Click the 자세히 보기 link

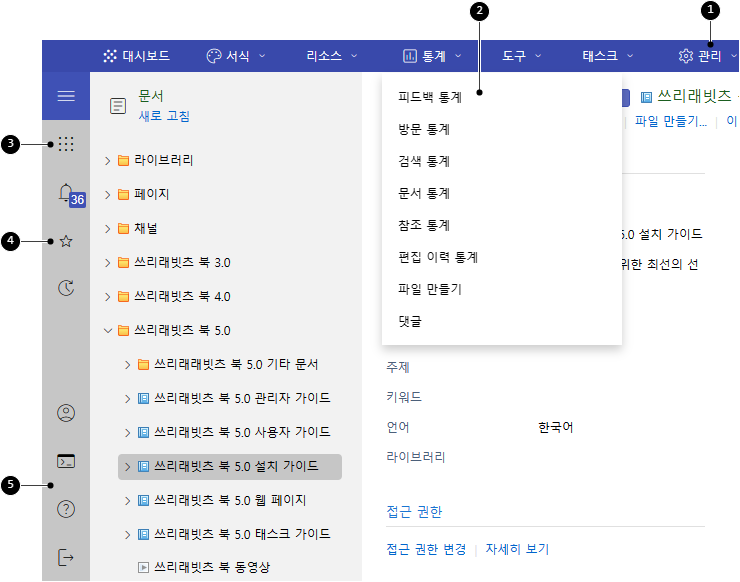point(517,549)
